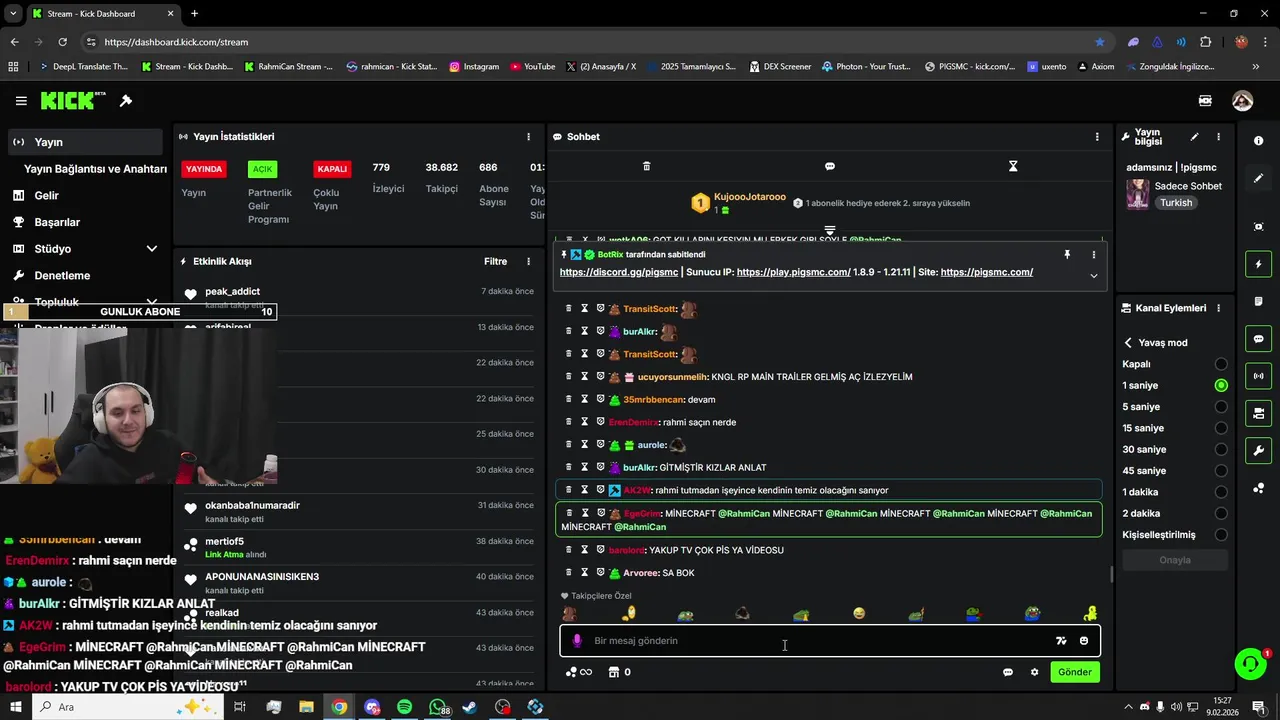Click the hourglass icon under Sohbet header
Image resolution: width=1280 pixels, height=720 pixels.
tap(1013, 166)
